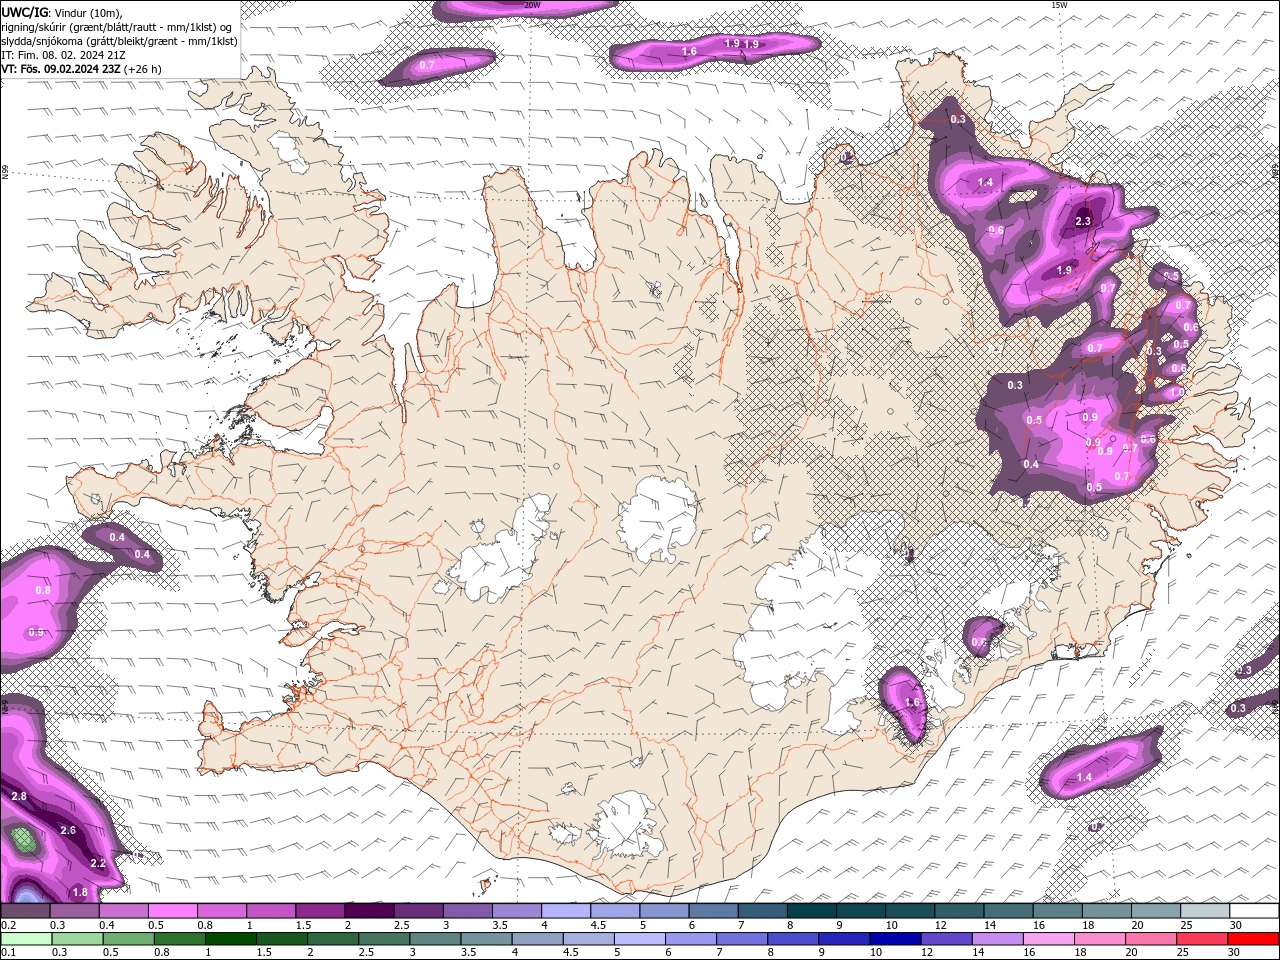The width and height of the screenshot is (1280, 960).
Task: Click the 1.0 value on the east coast
Action: 1176,393
